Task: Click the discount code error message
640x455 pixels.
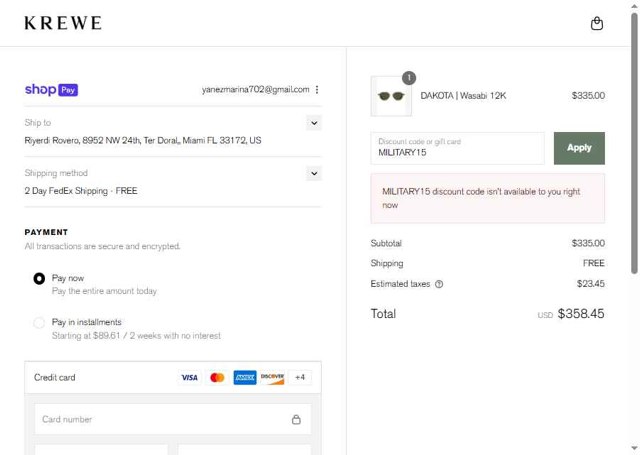Action: (x=488, y=198)
